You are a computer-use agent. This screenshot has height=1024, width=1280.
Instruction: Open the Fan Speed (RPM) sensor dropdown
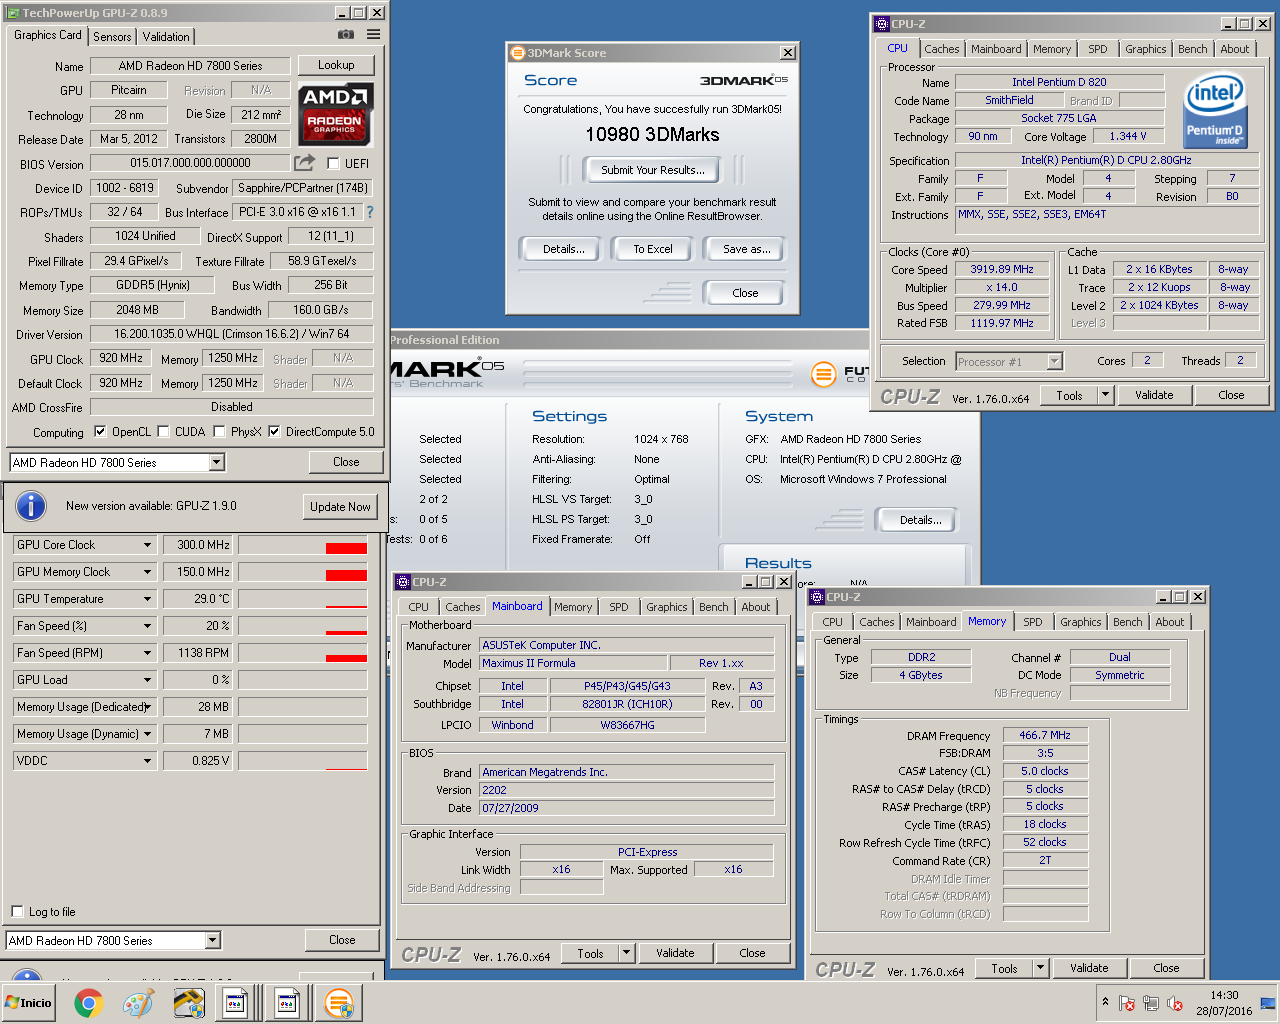click(147, 653)
